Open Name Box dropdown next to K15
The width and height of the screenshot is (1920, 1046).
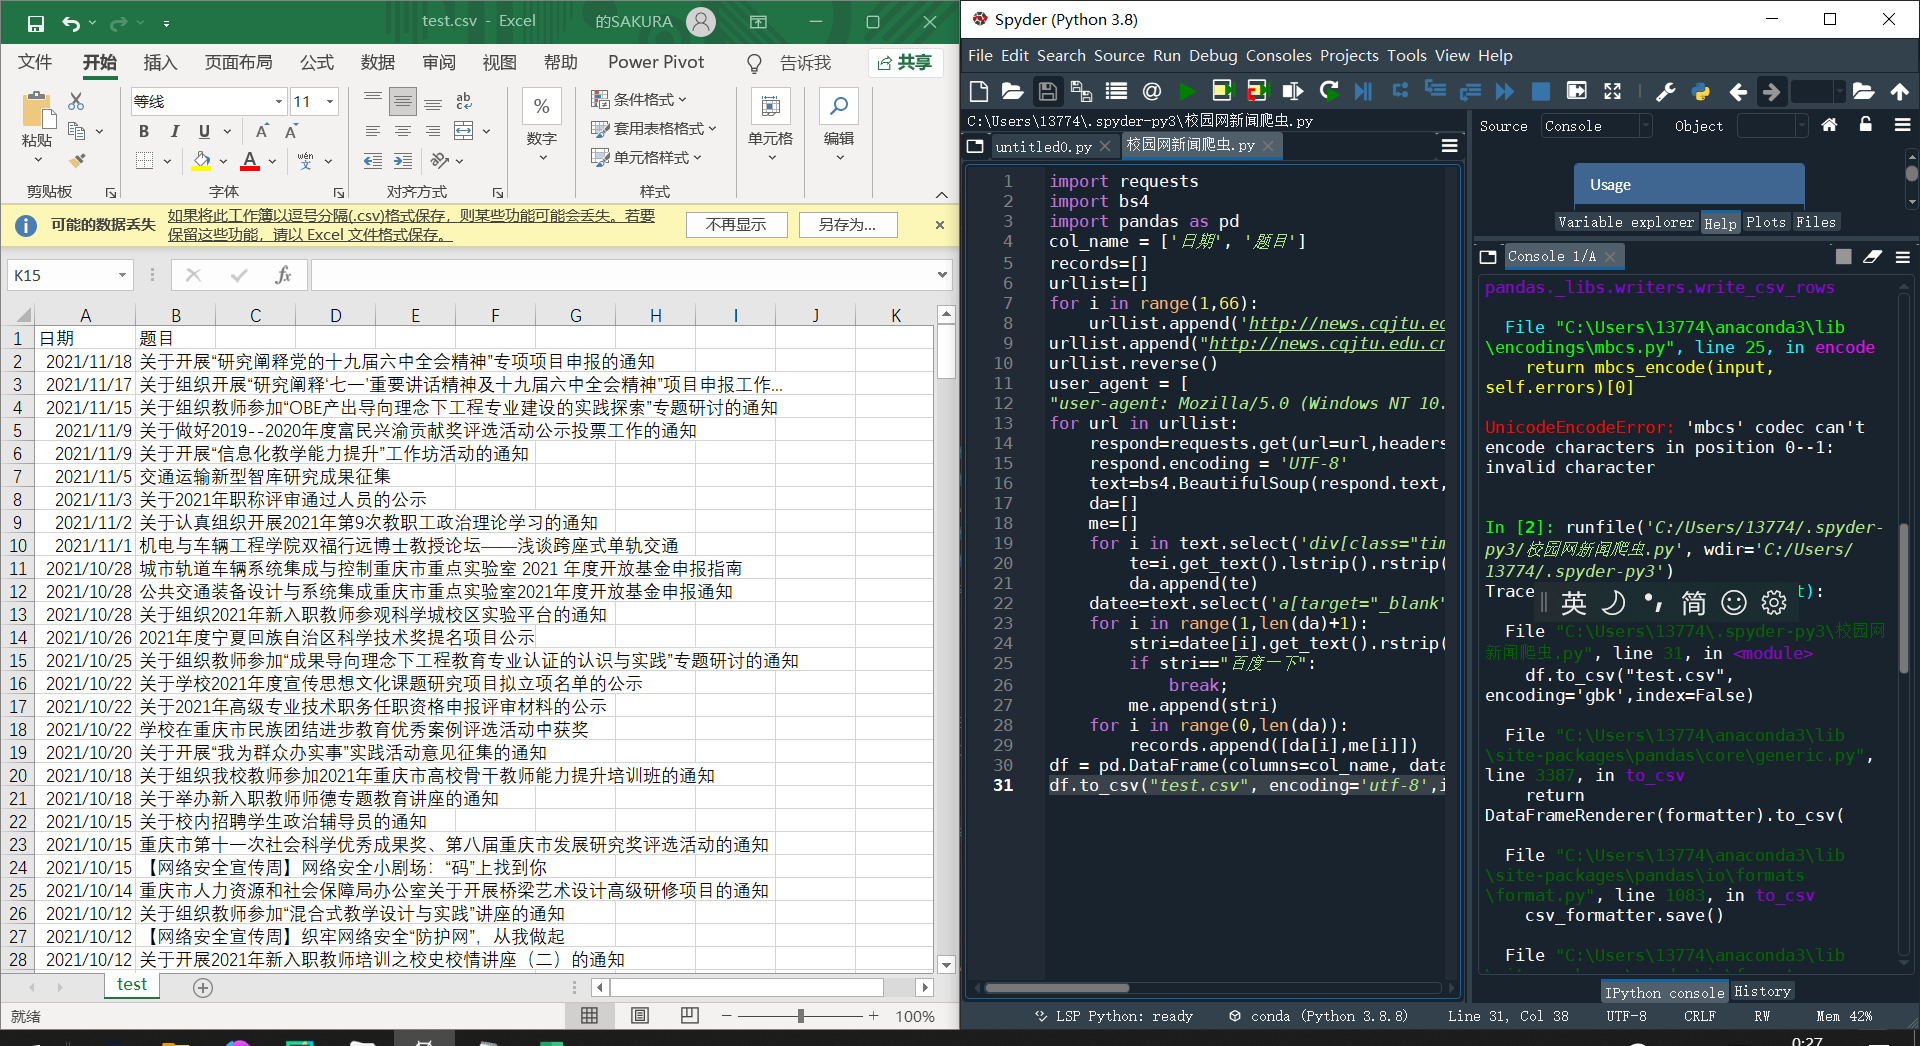coord(122,275)
